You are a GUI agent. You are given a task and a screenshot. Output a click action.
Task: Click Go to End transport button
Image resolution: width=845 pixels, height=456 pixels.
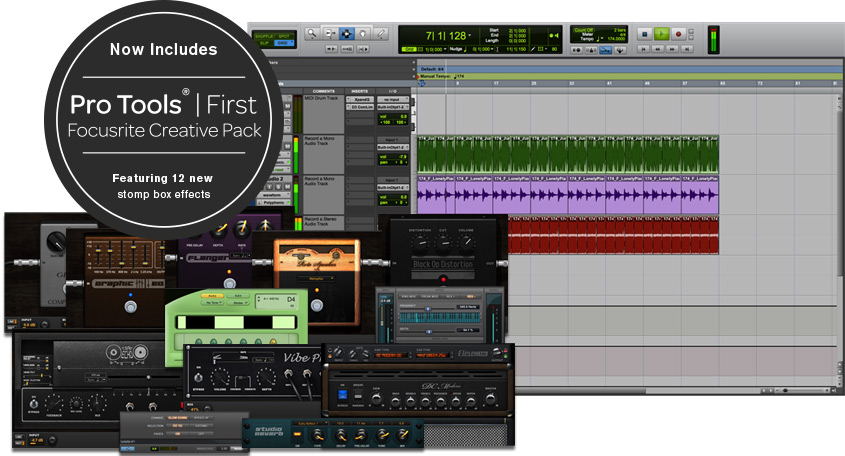tap(687, 49)
